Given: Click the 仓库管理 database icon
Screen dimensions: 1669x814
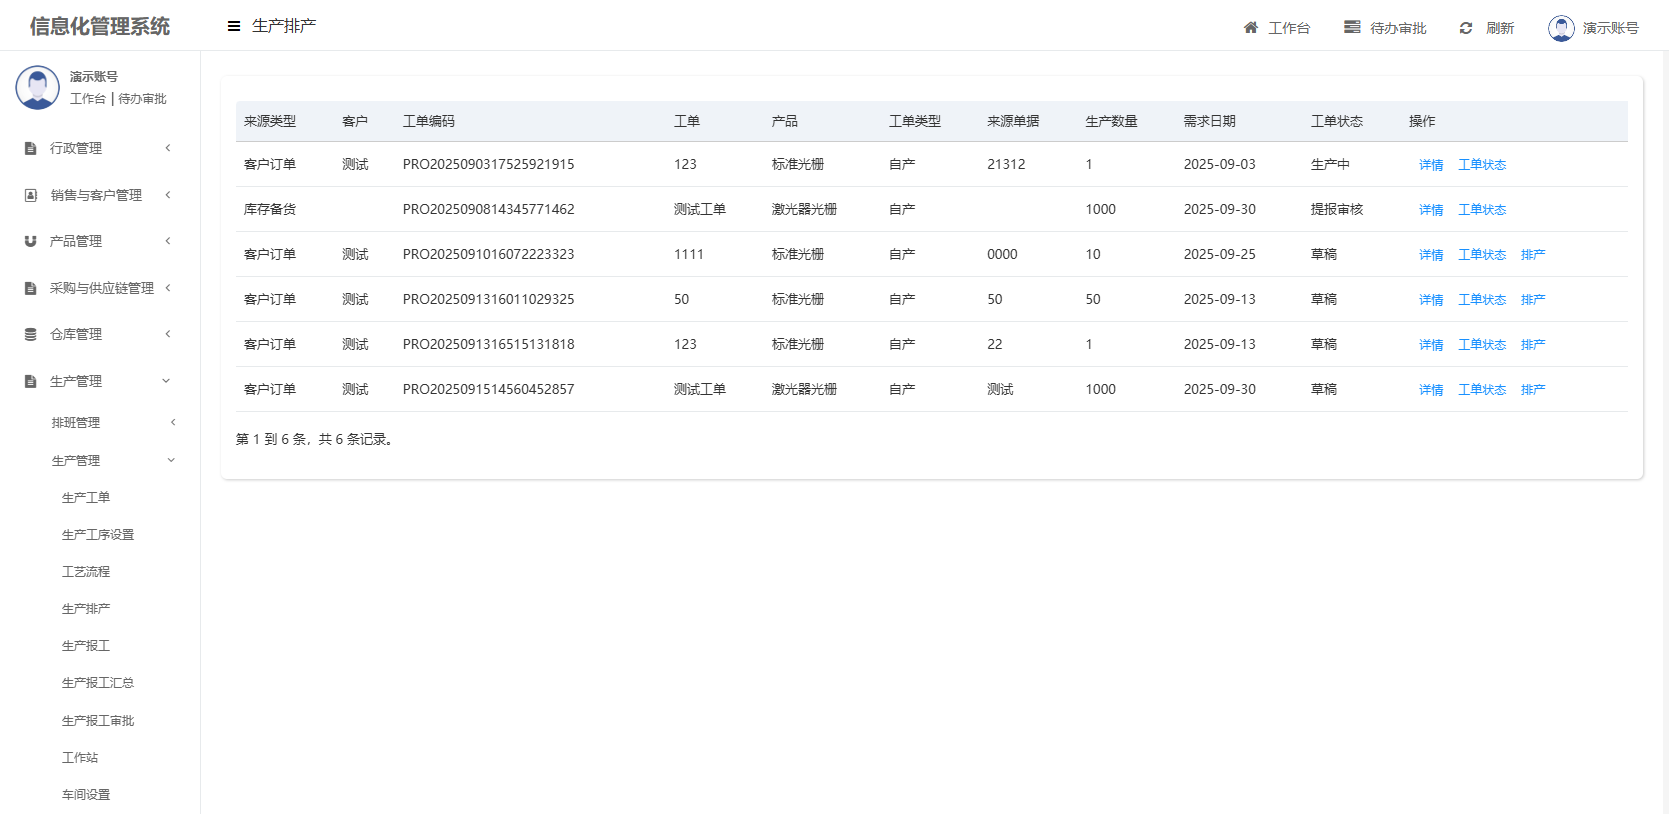Looking at the screenshot, I should coord(31,335).
